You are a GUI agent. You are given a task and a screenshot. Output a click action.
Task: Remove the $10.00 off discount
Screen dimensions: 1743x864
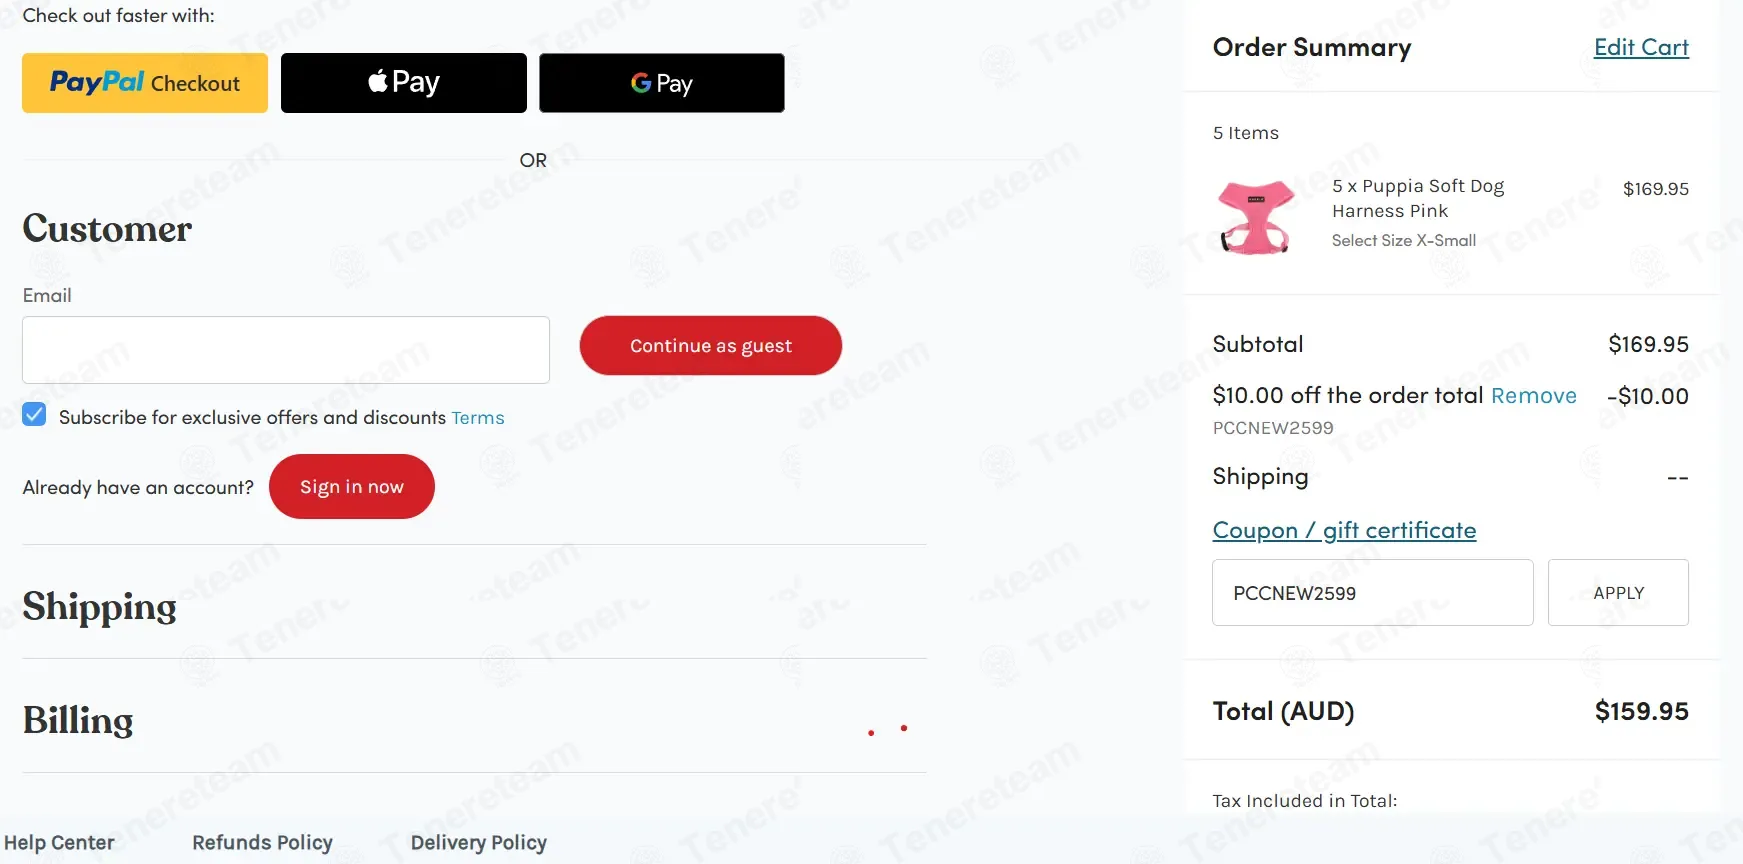tap(1533, 396)
